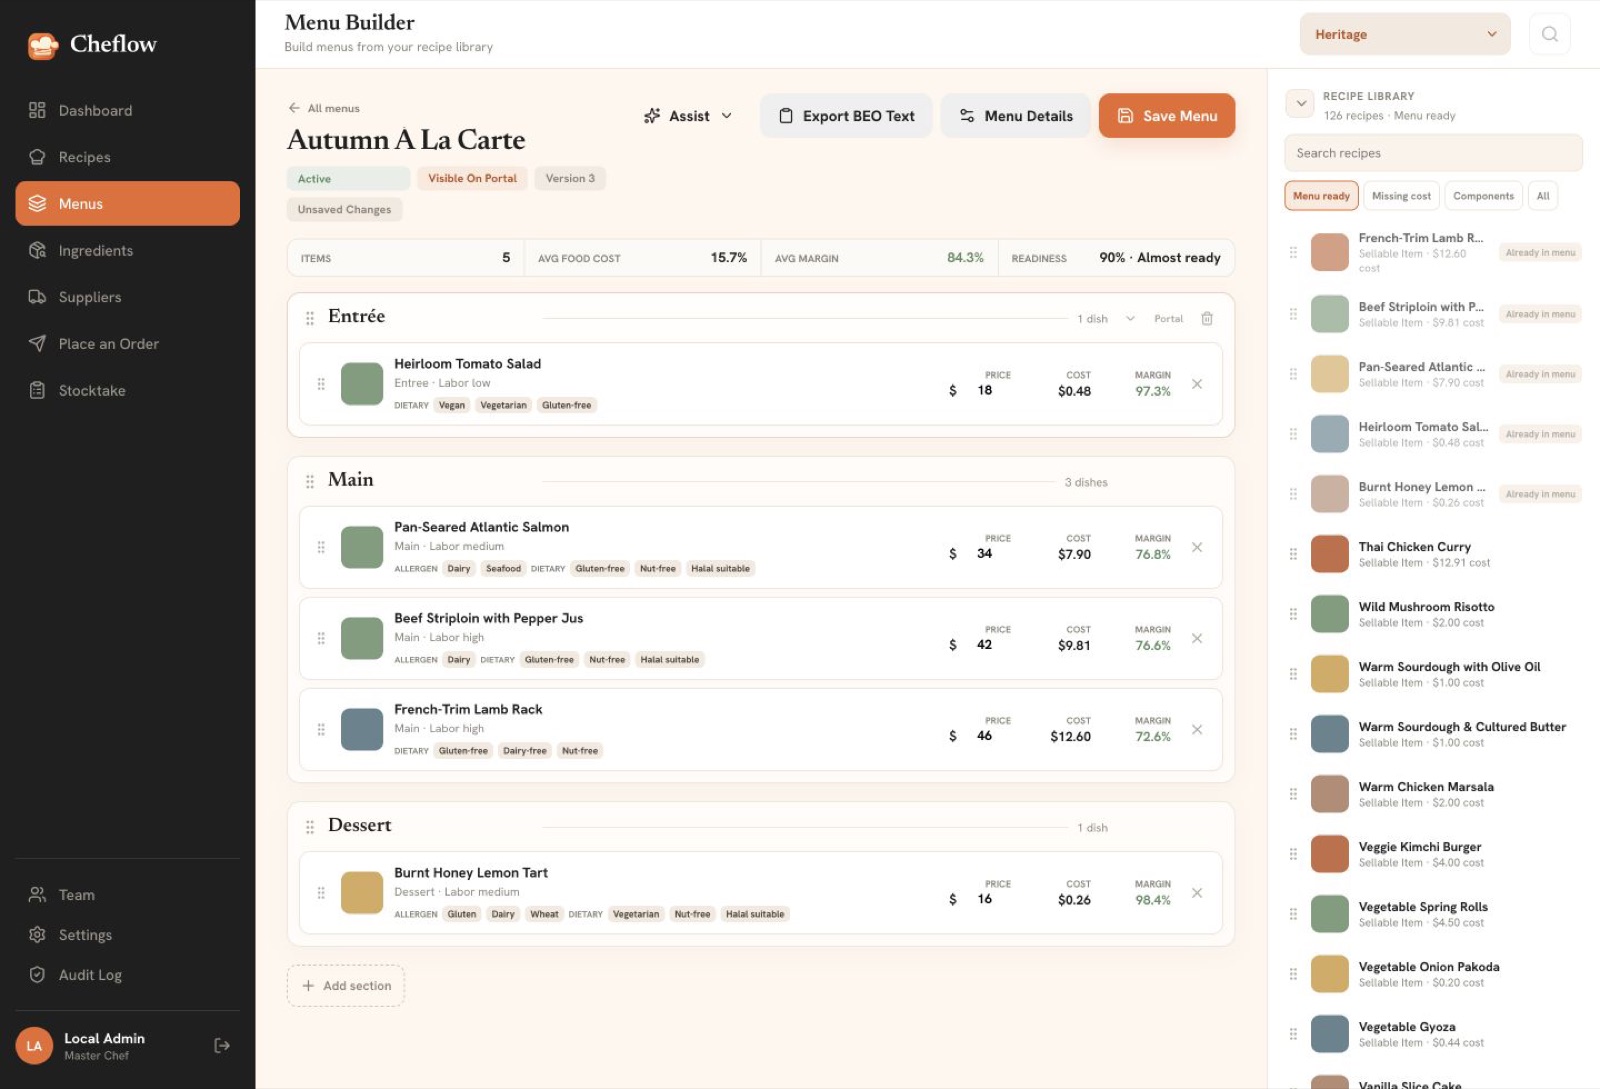Click Export BEO Text button
Viewport: 1600px width, 1089px height.
point(846,116)
